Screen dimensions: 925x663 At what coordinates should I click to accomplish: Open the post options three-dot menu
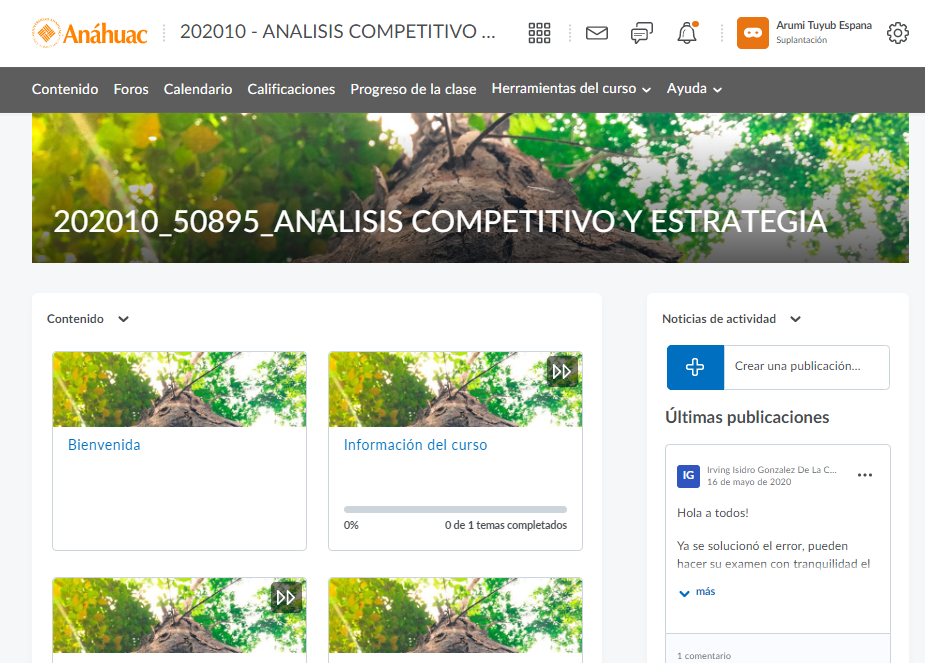pyautogui.click(x=865, y=475)
